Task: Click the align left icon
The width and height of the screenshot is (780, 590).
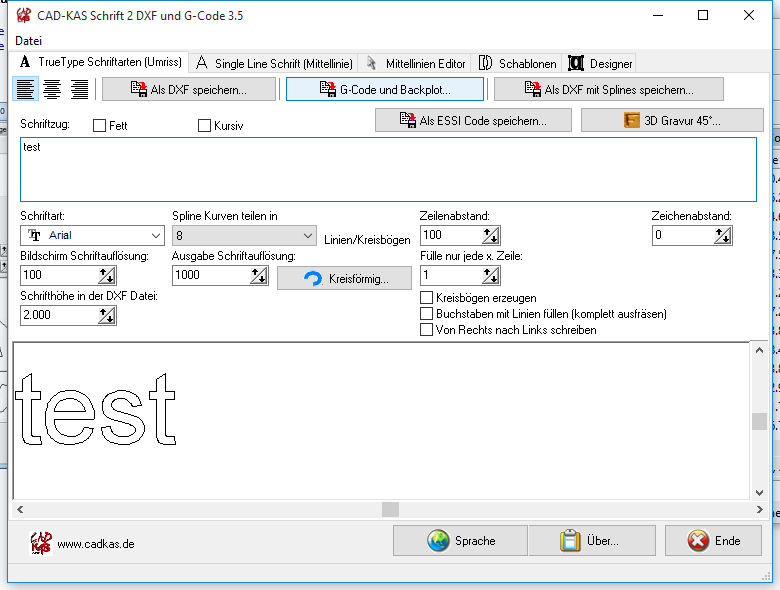Action: pyautogui.click(x=26, y=90)
